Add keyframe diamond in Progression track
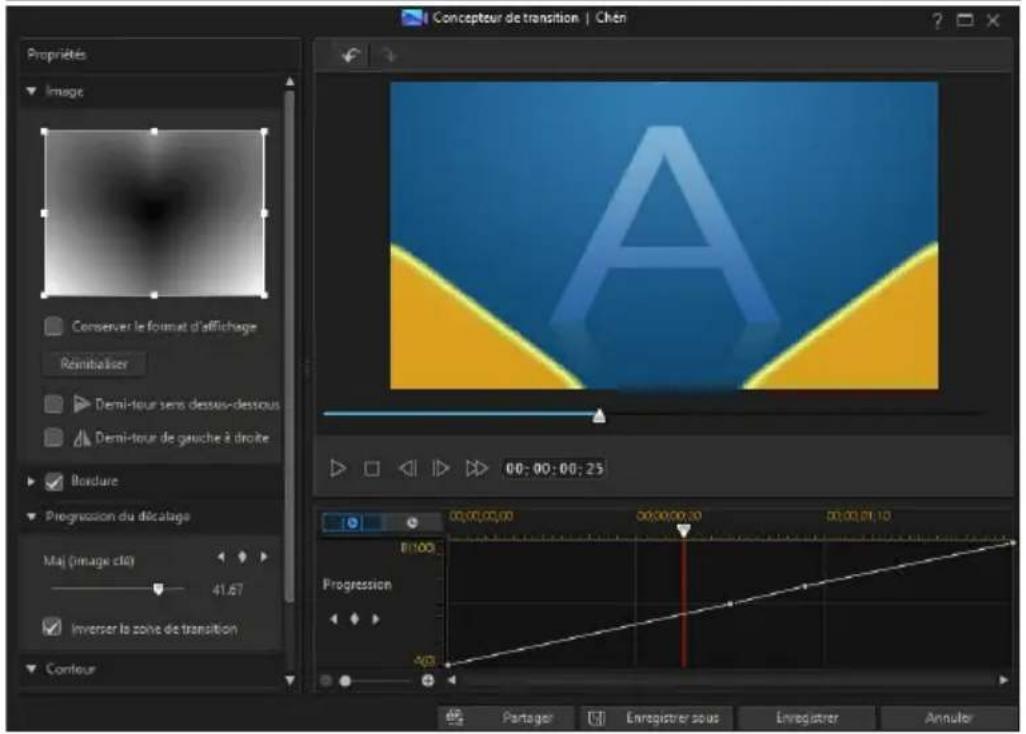Image resolution: width=1026 pixels, height=734 pixels. 354,619
